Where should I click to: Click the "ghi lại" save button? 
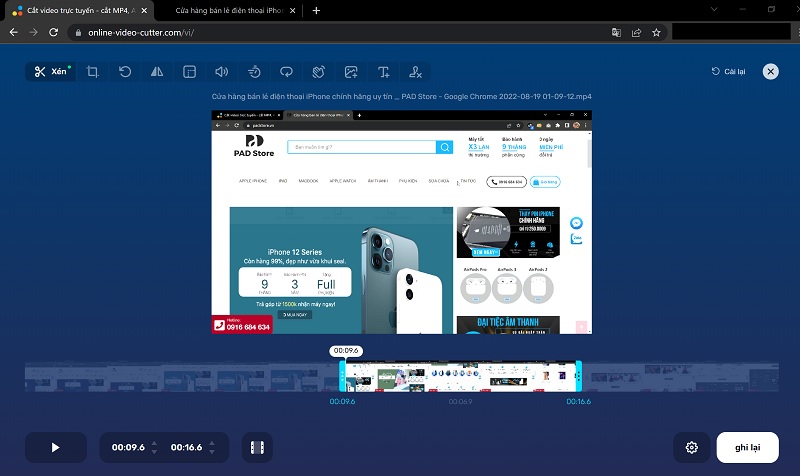coord(748,448)
